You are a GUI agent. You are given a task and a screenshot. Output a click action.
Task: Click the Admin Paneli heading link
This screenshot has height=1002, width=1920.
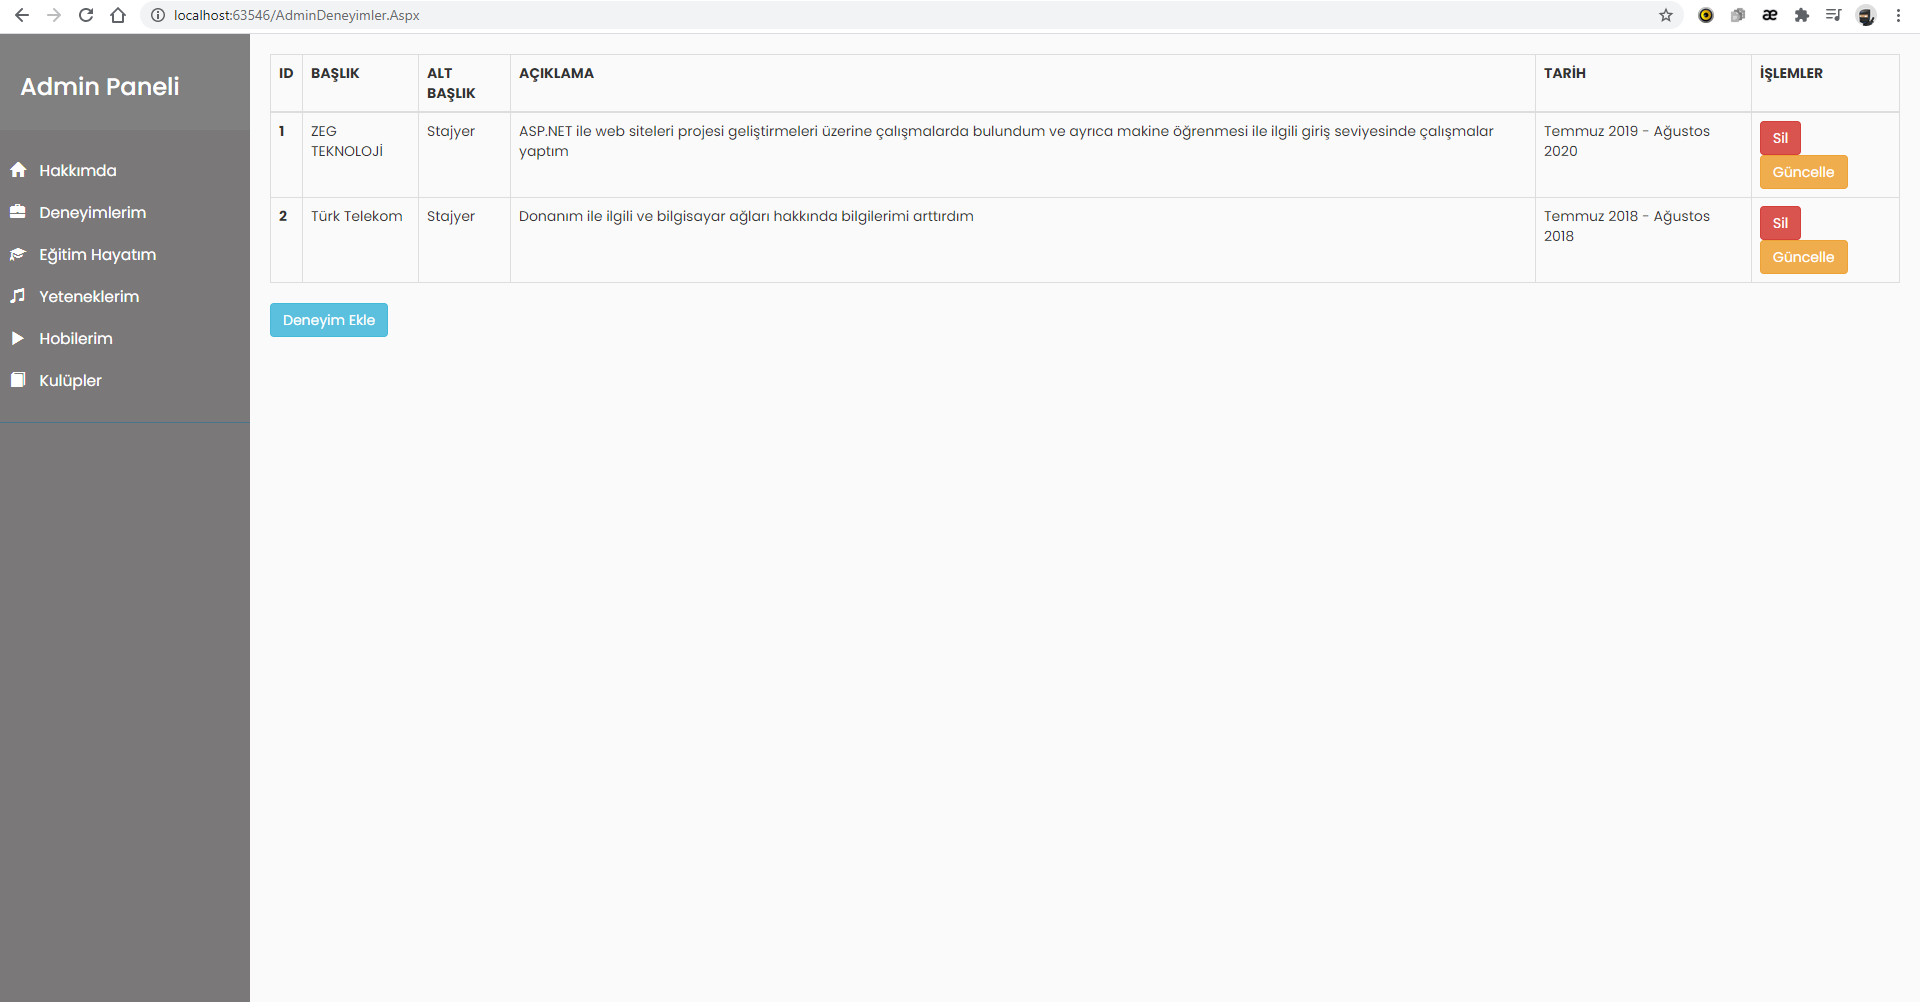100,86
